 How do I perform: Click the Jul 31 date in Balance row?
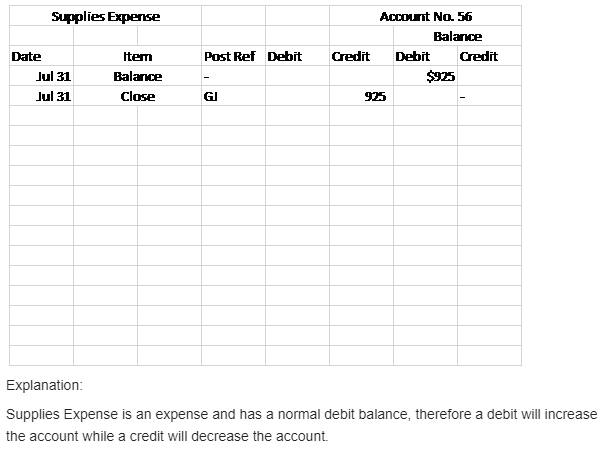(x=54, y=76)
